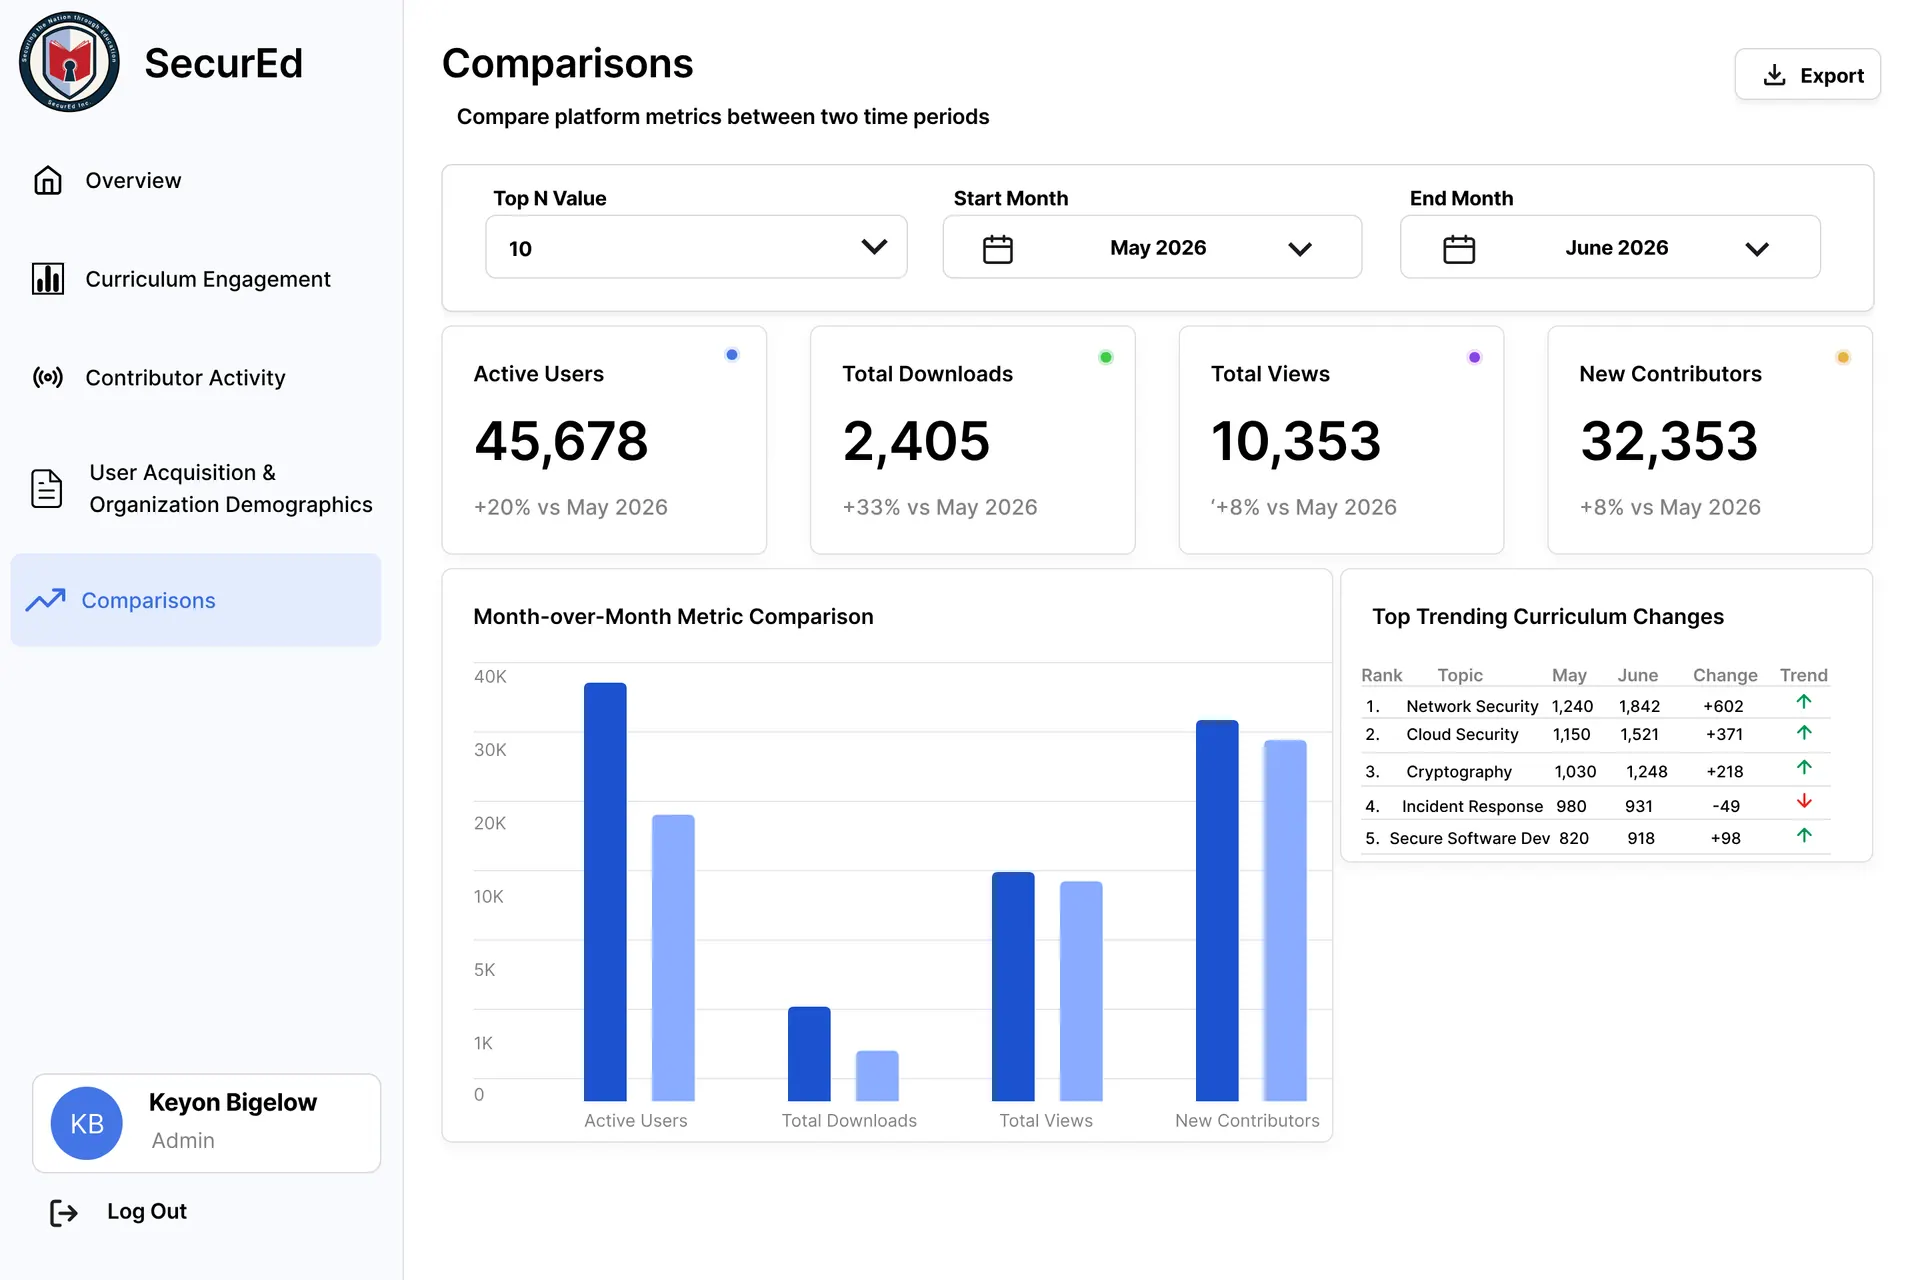Click the green dot on the Total Downloads card
The height and width of the screenshot is (1280, 1920).
click(1106, 357)
